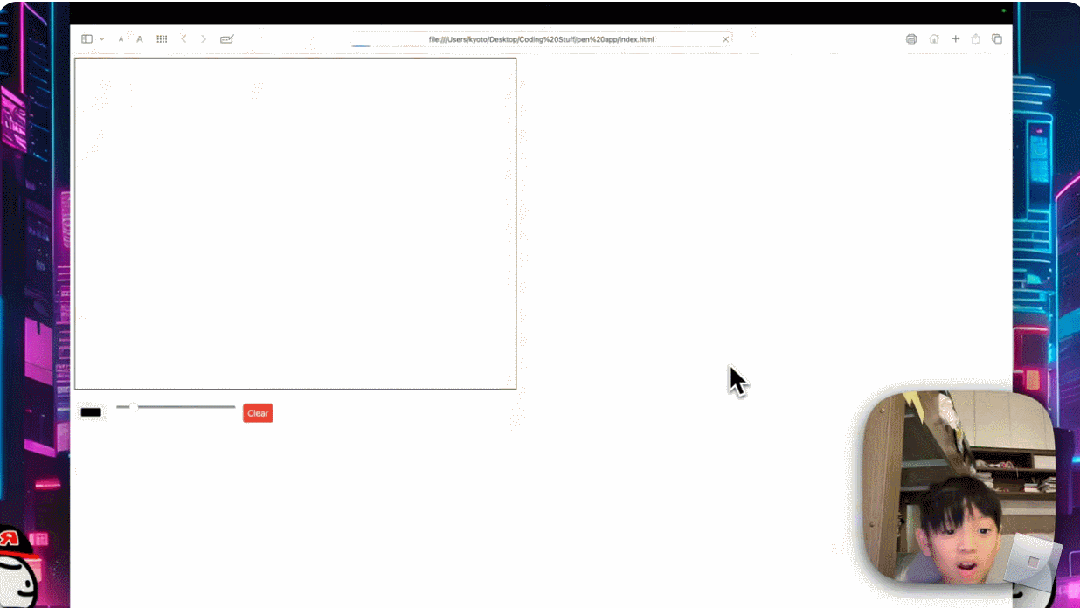Open the pen color swatch

tap(91, 412)
